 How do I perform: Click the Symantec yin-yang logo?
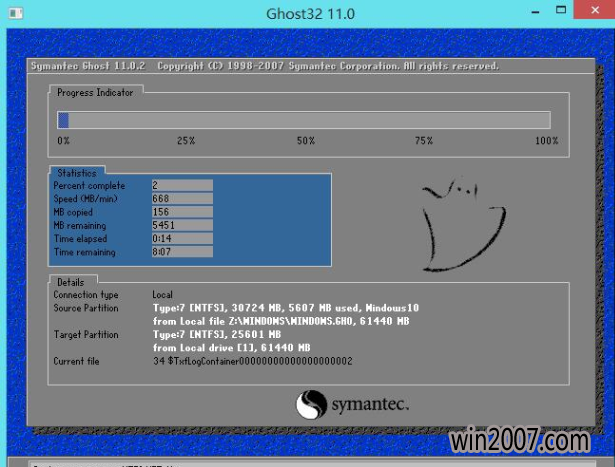point(311,404)
